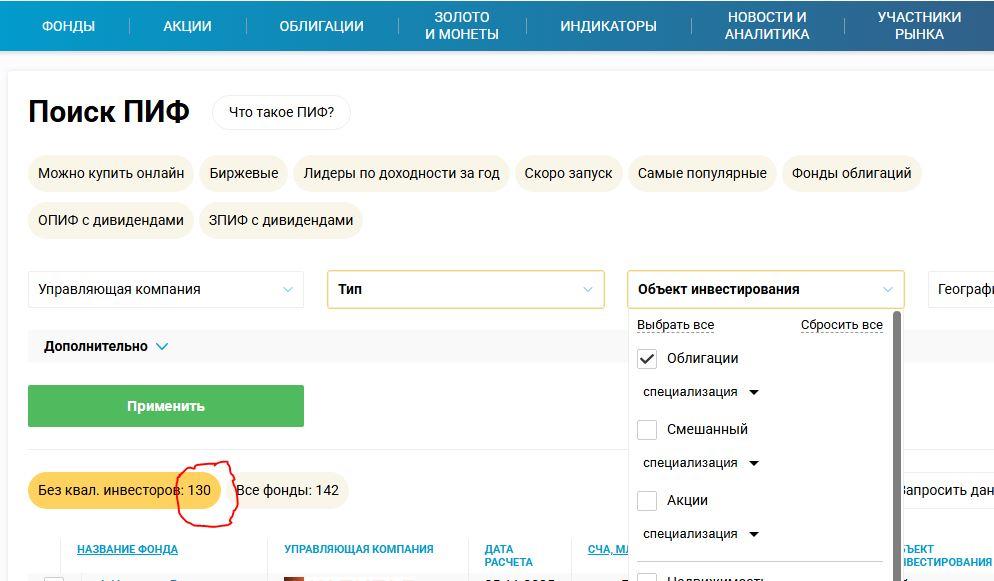This screenshot has height=581, width=994.
Task: Click chevron icon next to Дополнительно
Action: point(162,347)
